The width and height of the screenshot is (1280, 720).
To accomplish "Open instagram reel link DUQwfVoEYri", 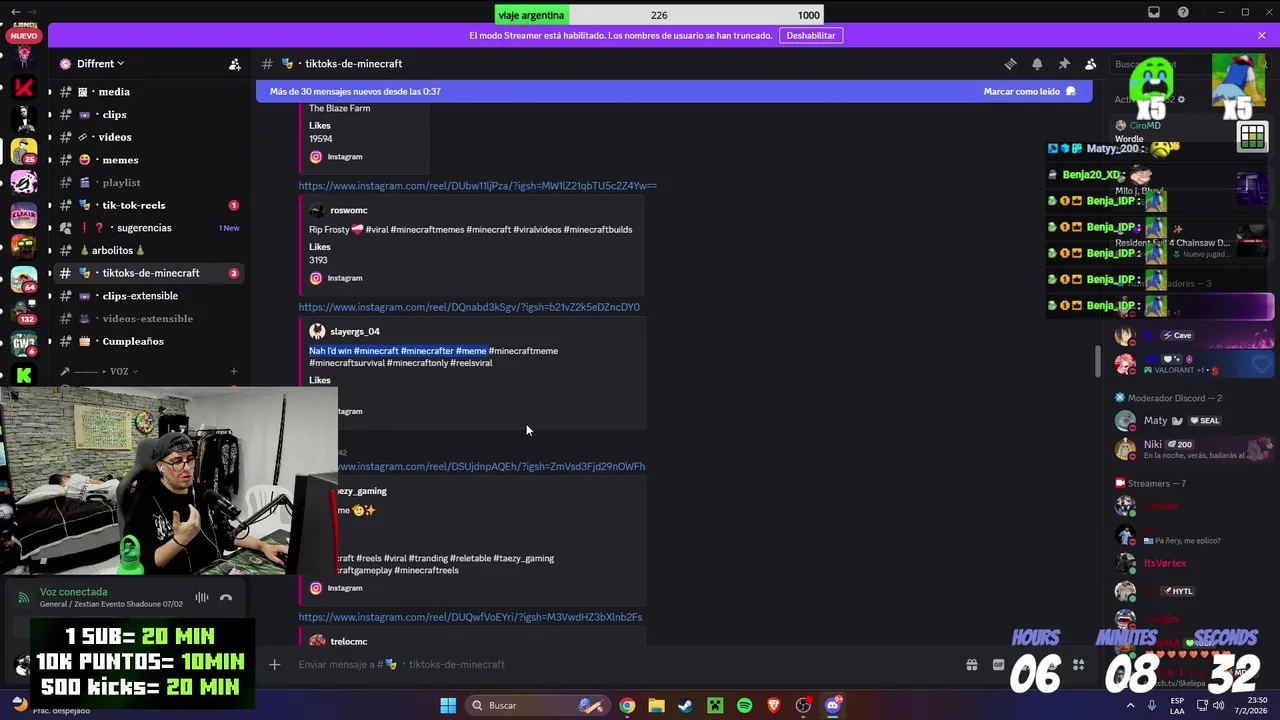I will tap(470, 618).
